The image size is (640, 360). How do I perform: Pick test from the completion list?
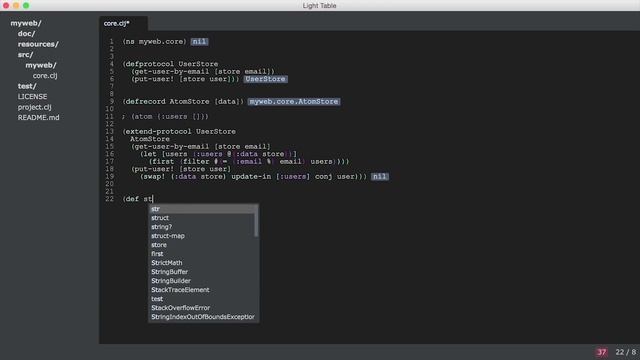click(x=203, y=299)
